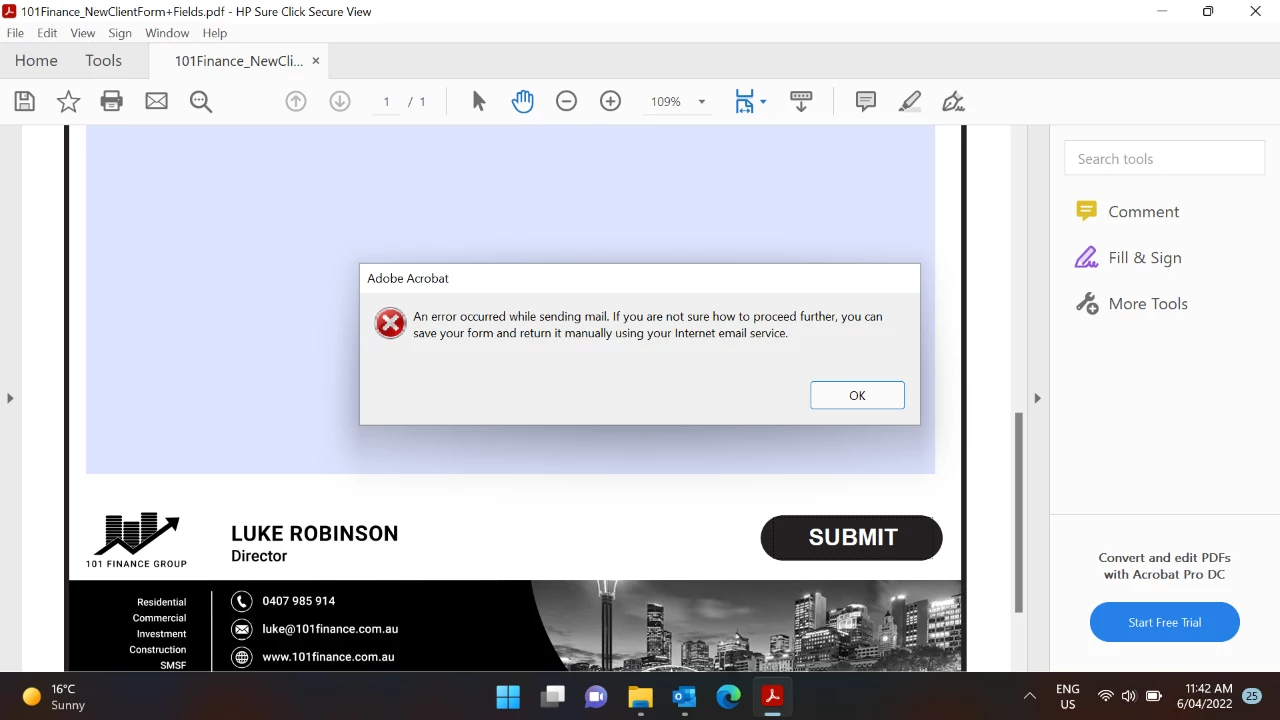Open the Edit menu

[47, 33]
